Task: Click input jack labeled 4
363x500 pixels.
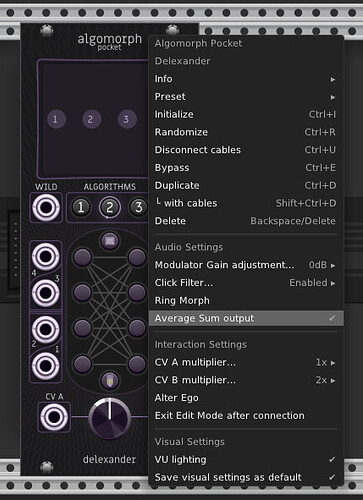Action: 46,257
